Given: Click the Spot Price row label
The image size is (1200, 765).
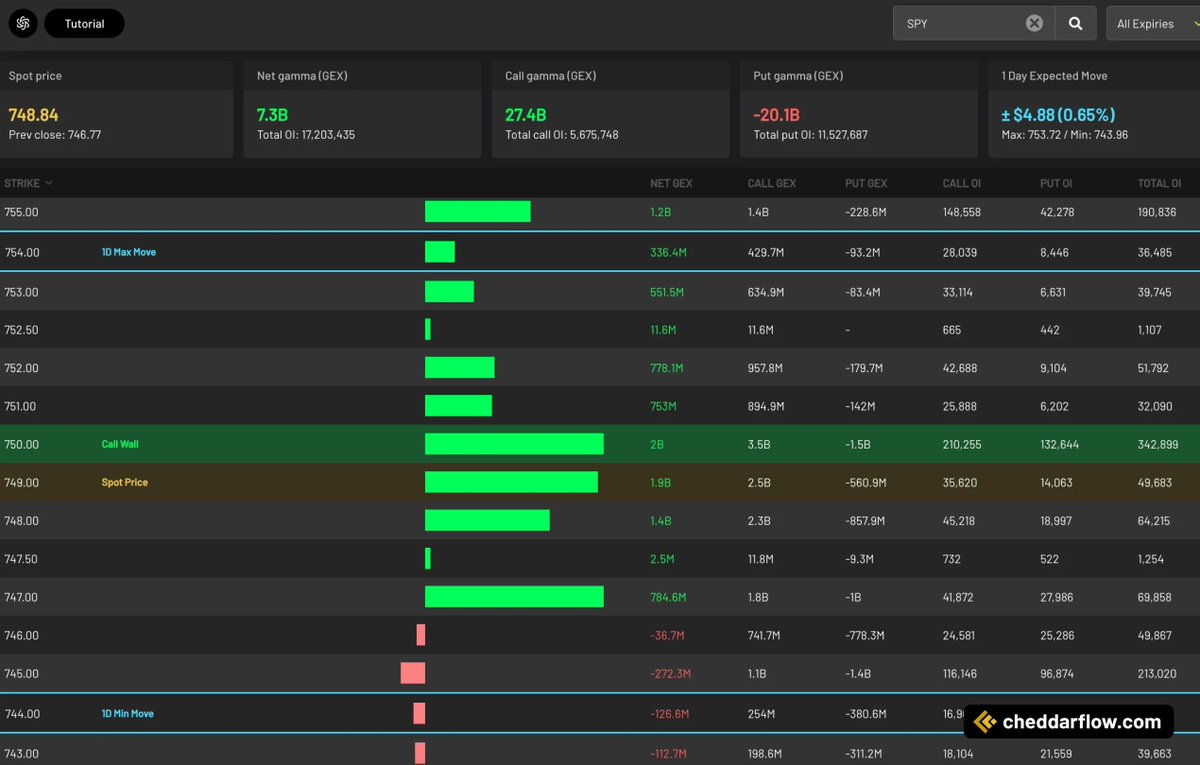Looking at the screenshot, I should [125, 482].
